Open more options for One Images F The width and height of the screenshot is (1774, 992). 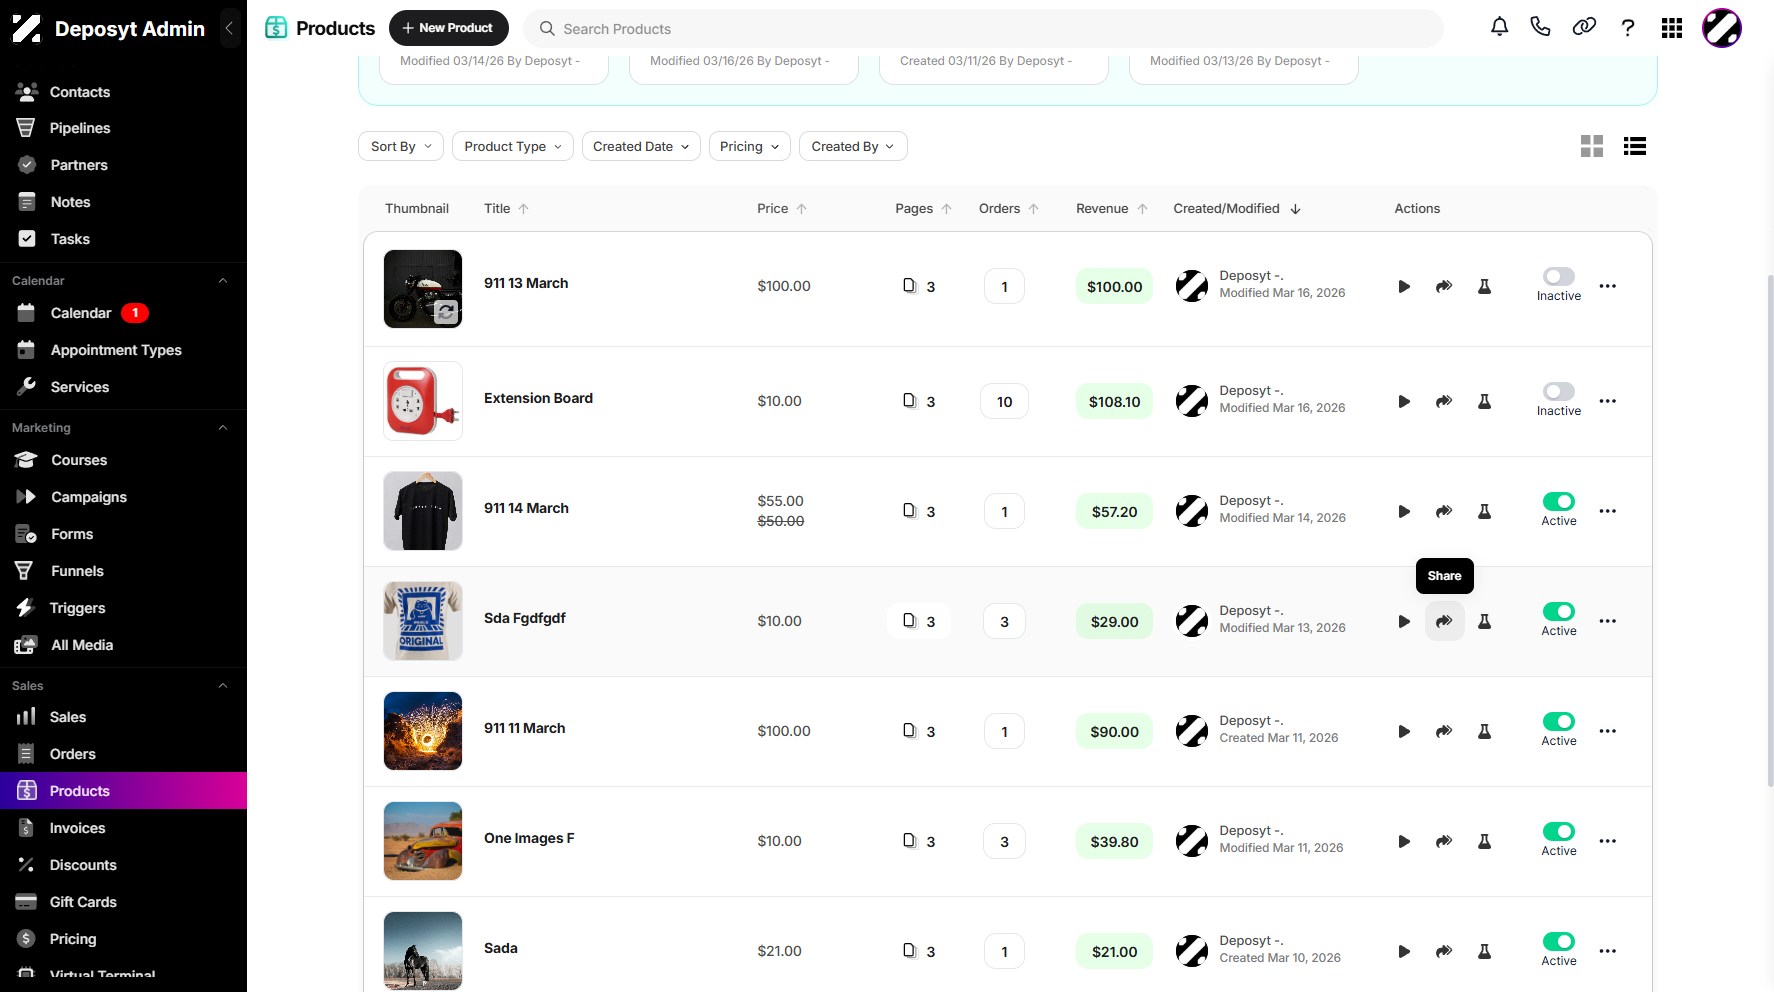pyautogui.click(x=1607, y=841)
